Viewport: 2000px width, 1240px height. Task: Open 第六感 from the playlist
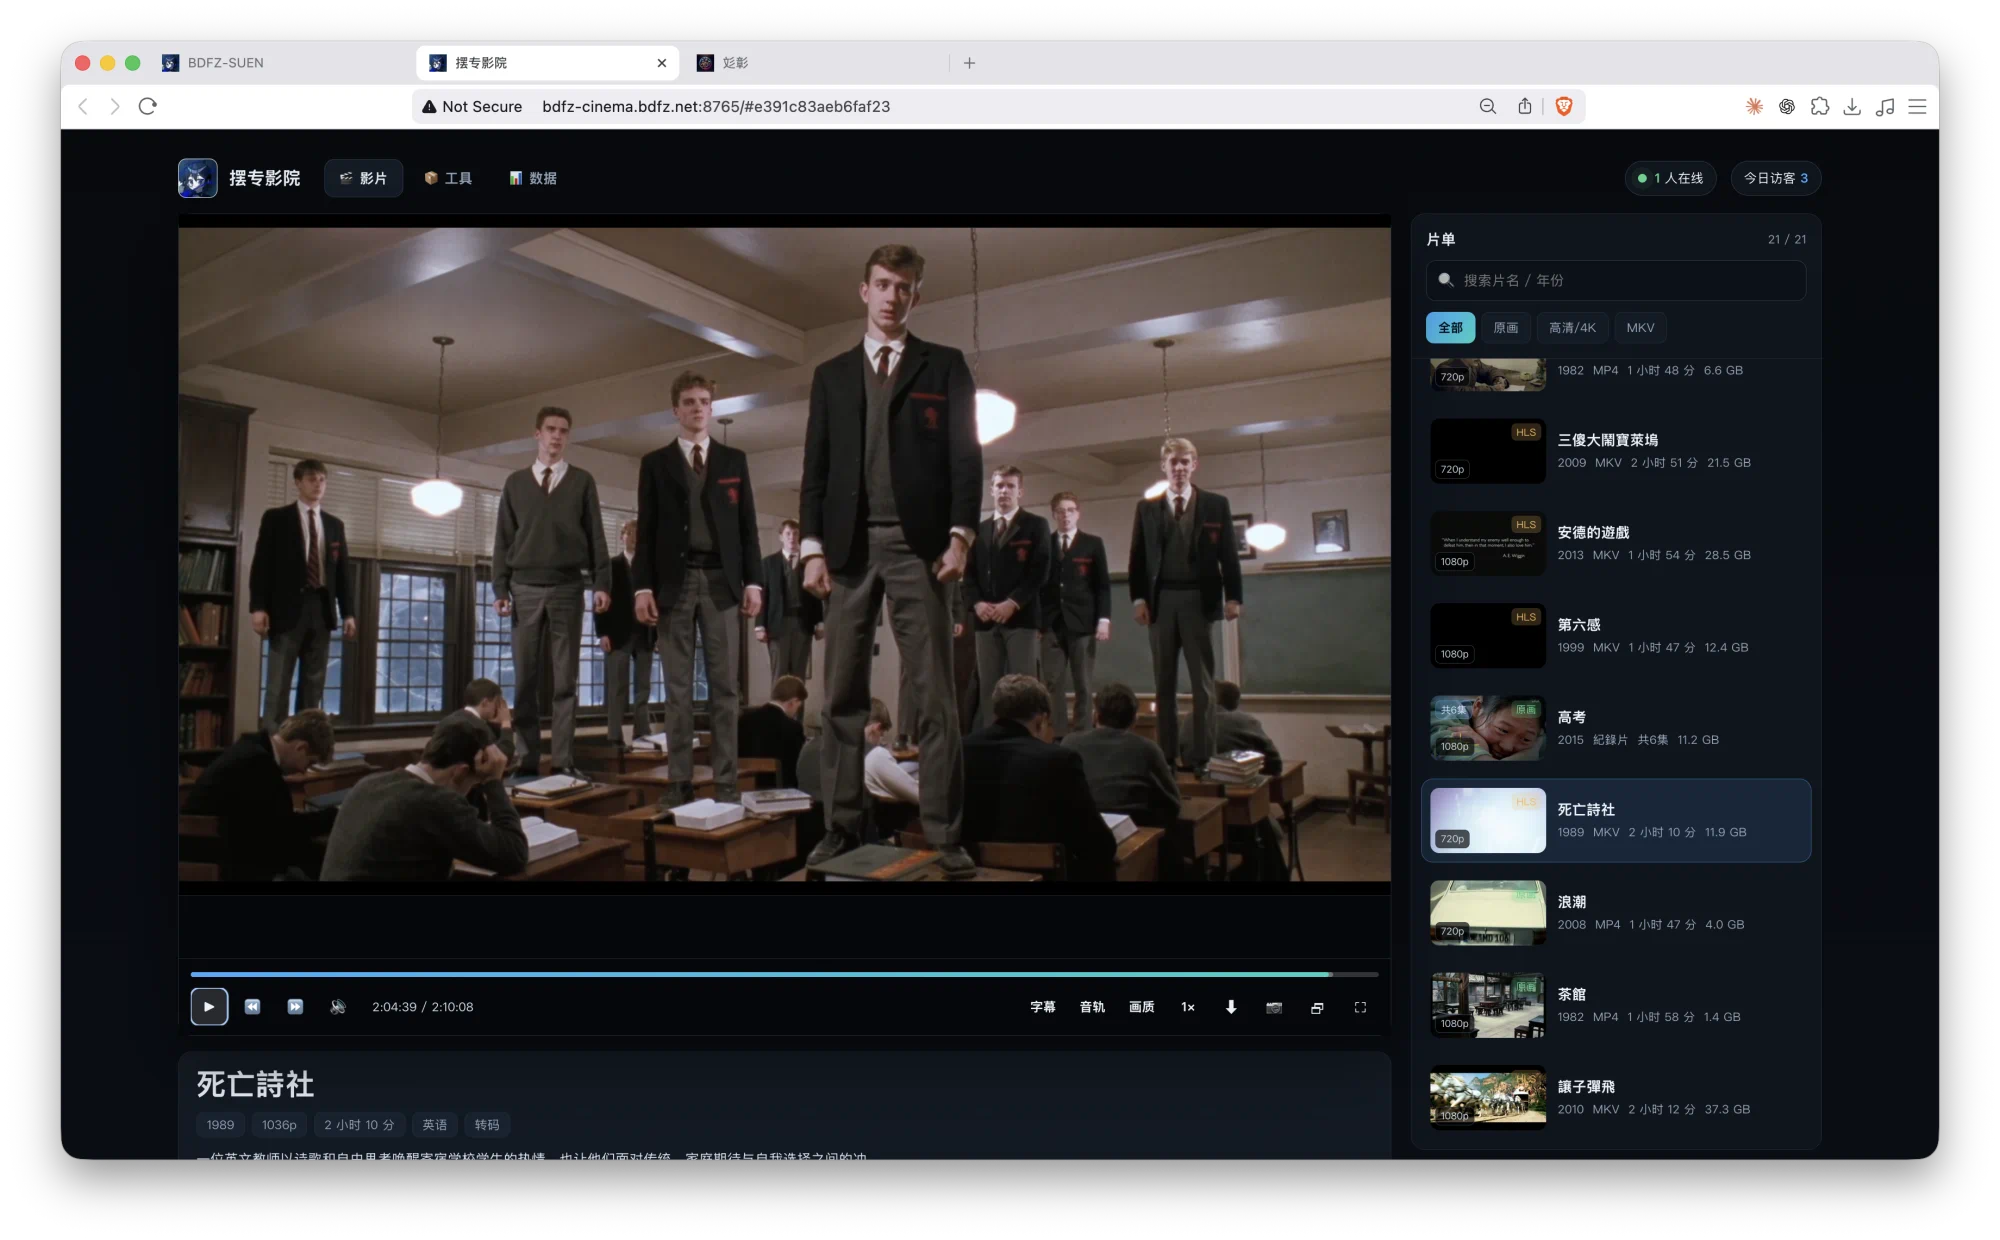coord(1616,636)
